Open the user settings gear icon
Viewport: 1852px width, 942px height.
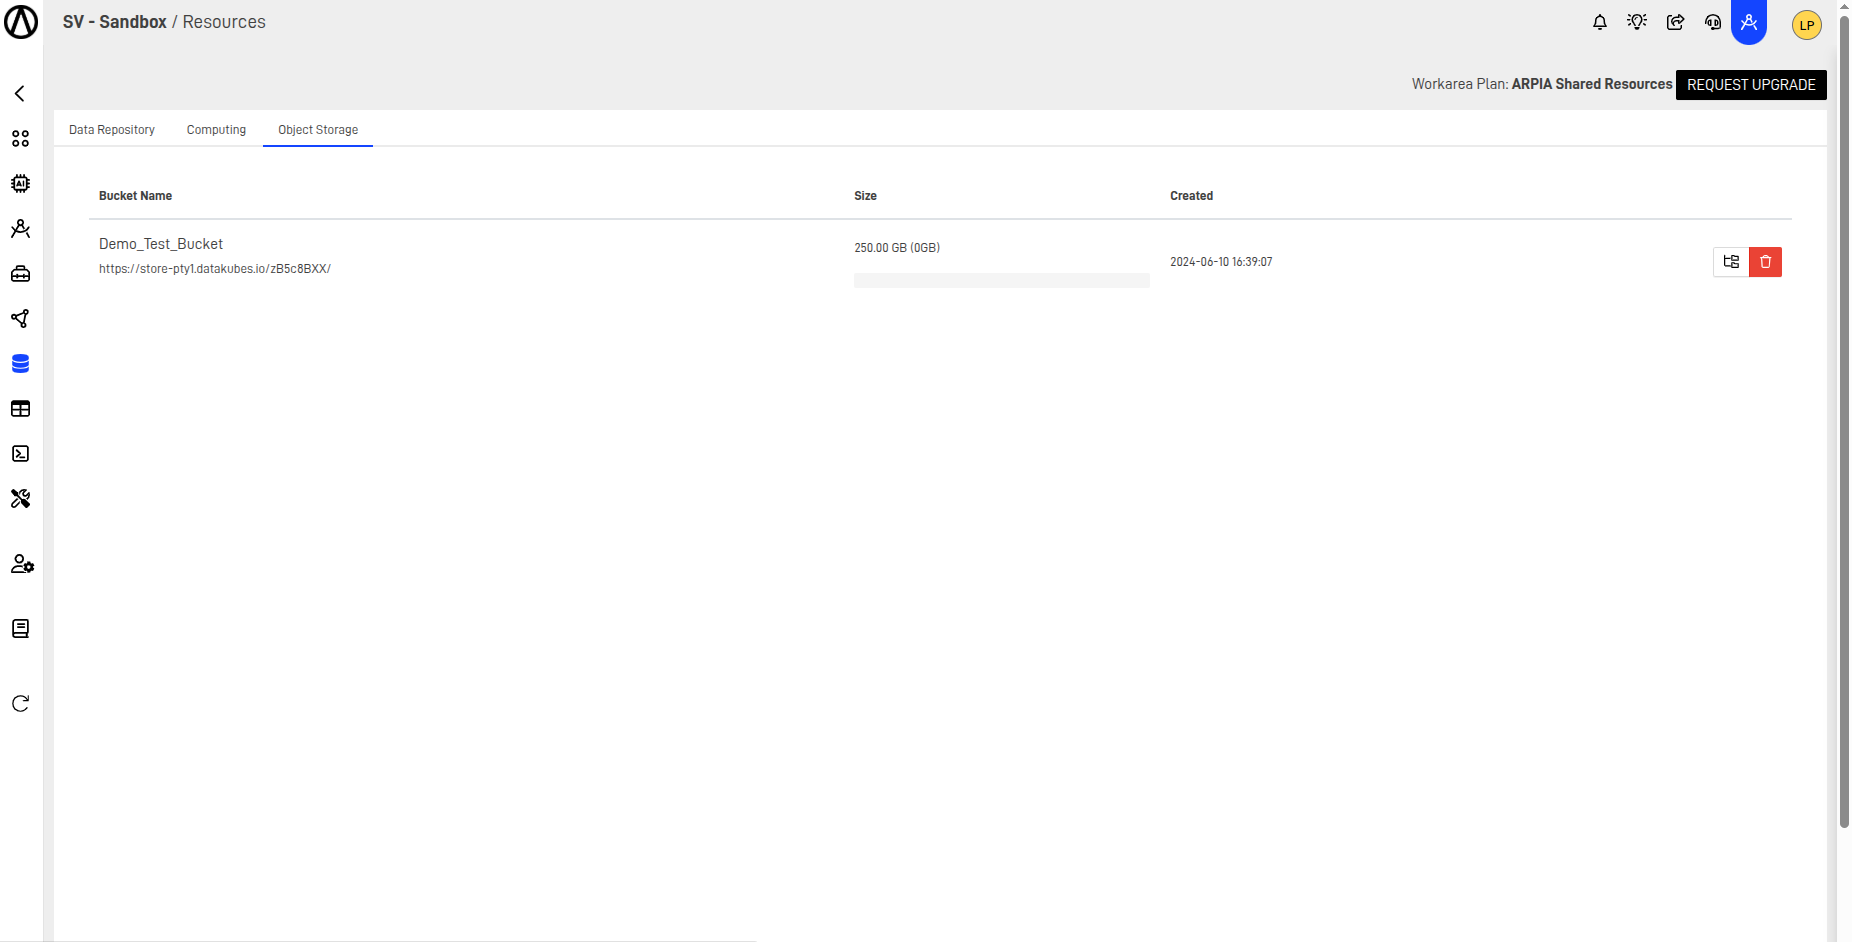22,564
